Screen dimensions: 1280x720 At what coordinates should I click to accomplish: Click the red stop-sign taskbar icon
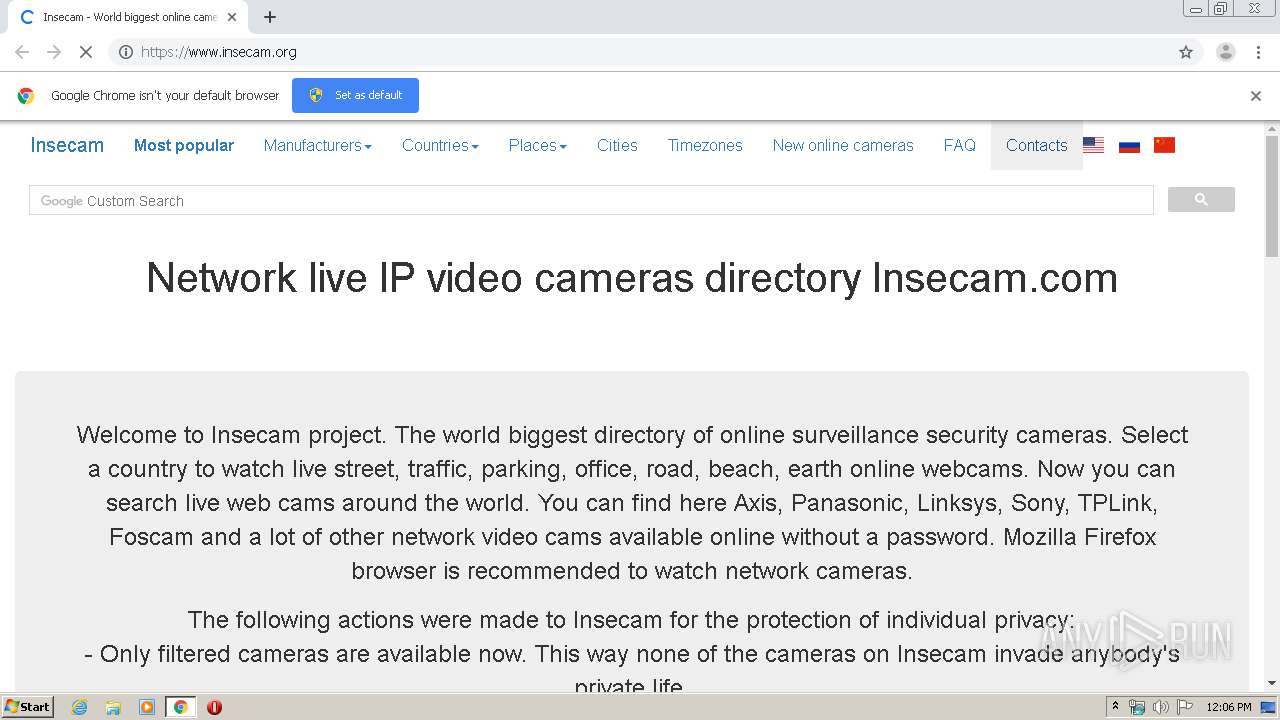[x=214, y=707]
